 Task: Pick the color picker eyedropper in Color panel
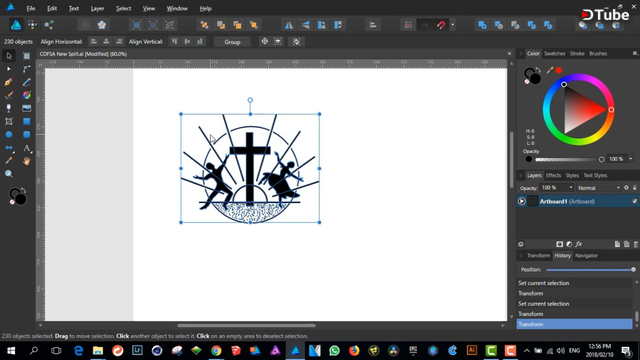coord(550,70)
